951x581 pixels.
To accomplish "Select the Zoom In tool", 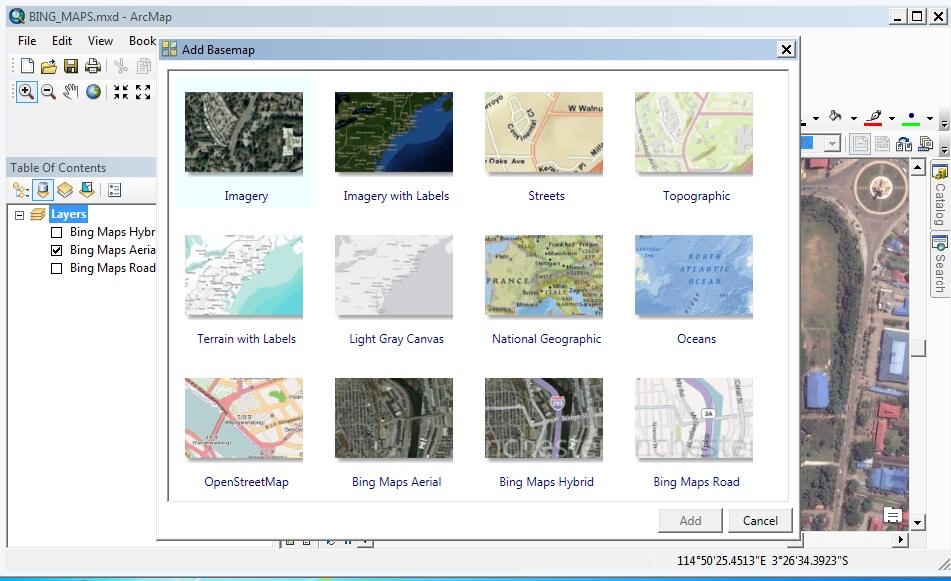I will (x=26, y=92).
